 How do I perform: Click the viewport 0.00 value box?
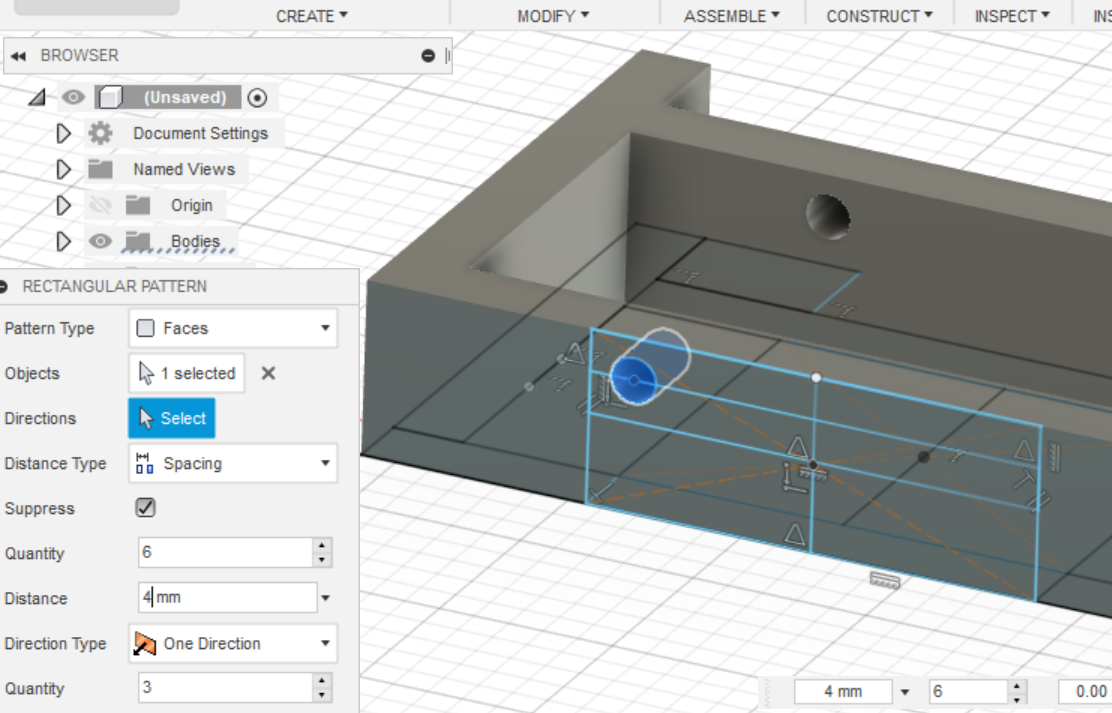coord(1085,691)
